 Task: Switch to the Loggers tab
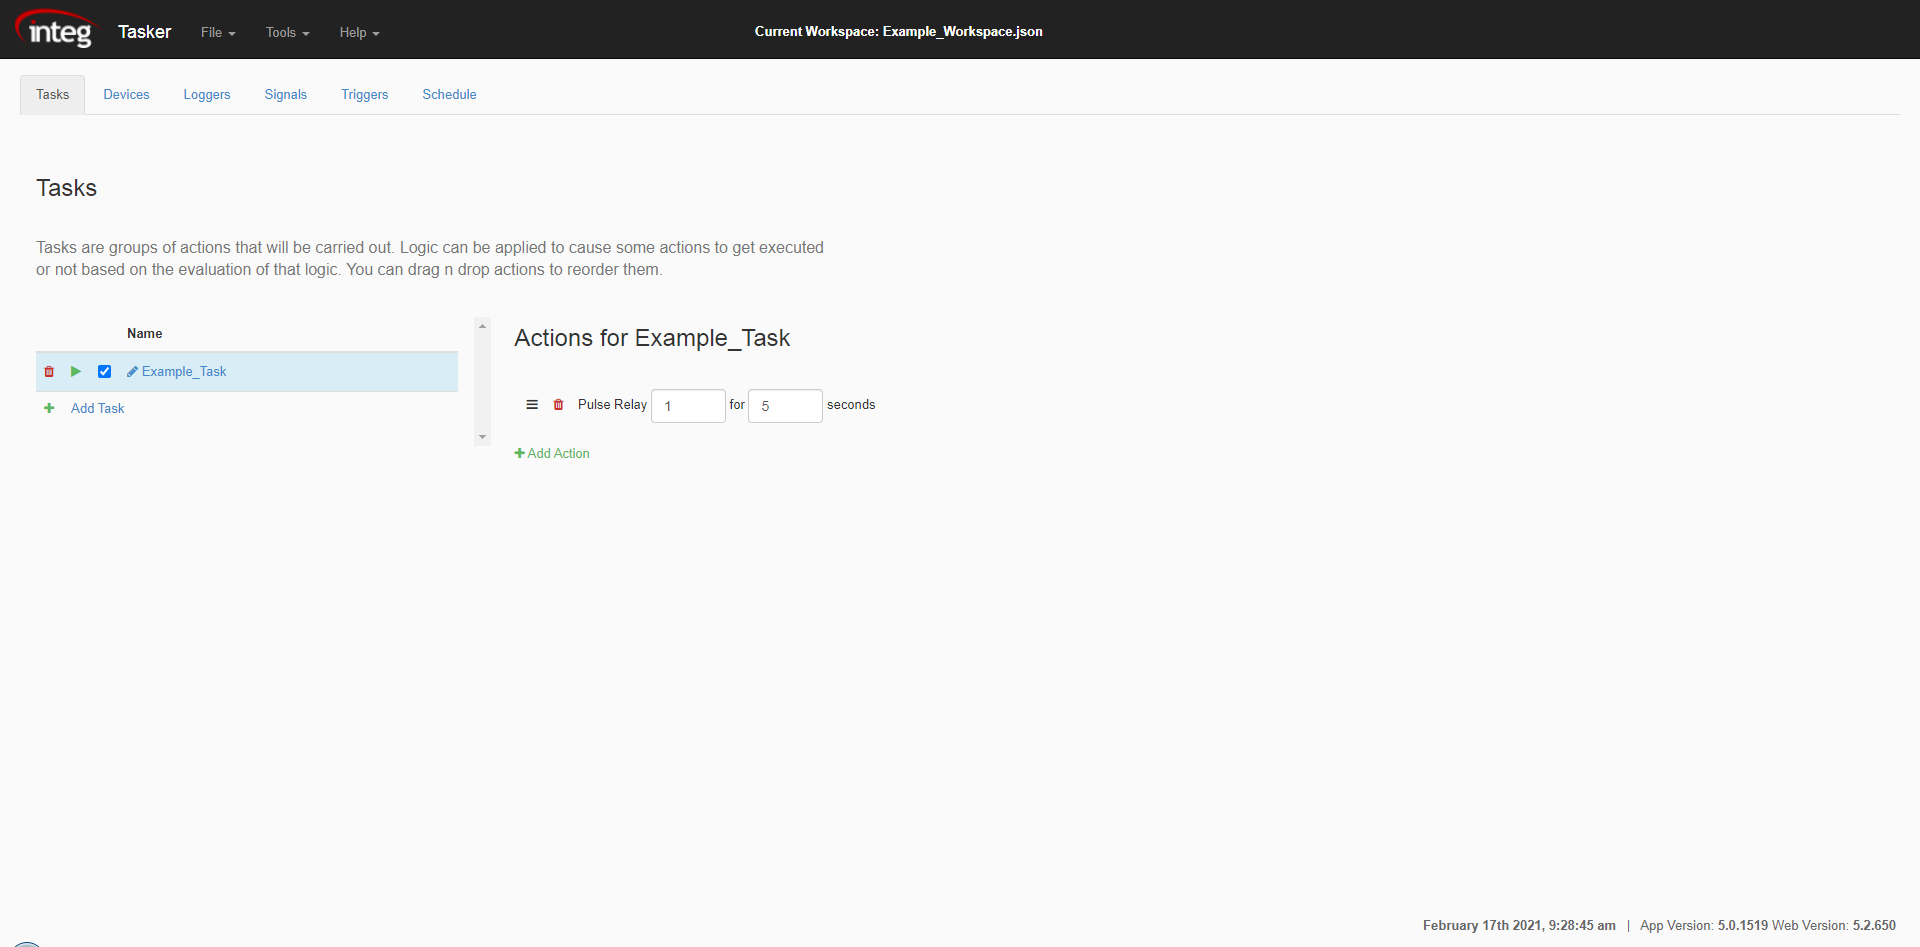click(207, 94)
